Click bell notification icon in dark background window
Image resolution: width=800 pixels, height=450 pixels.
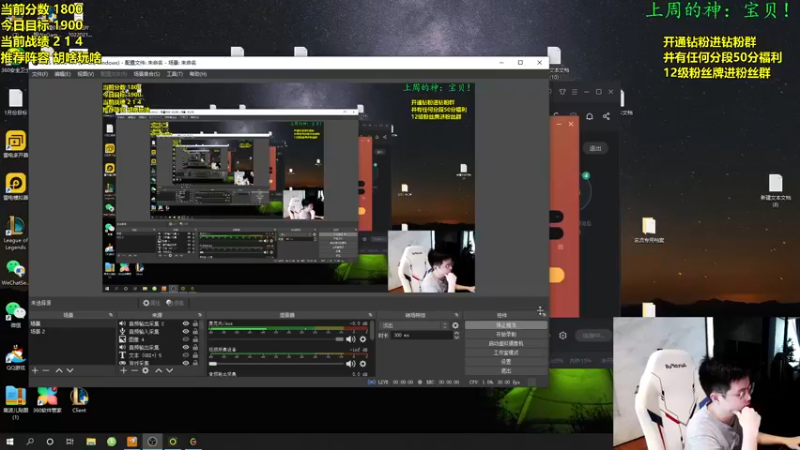[x=589, y=116]
